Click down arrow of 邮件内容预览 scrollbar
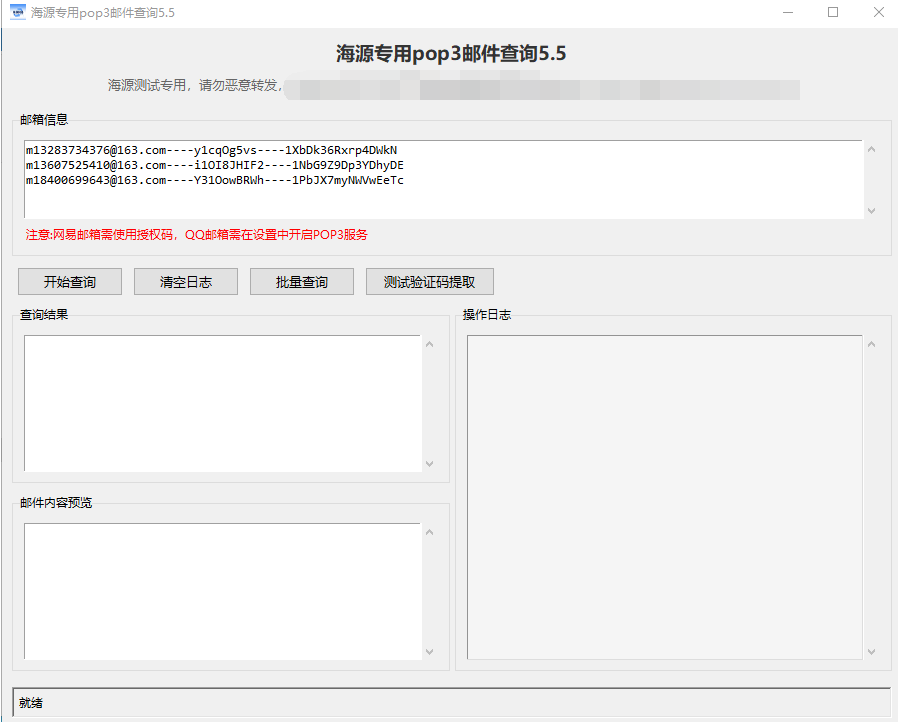898x722 pixels. (x=430, y=651)
